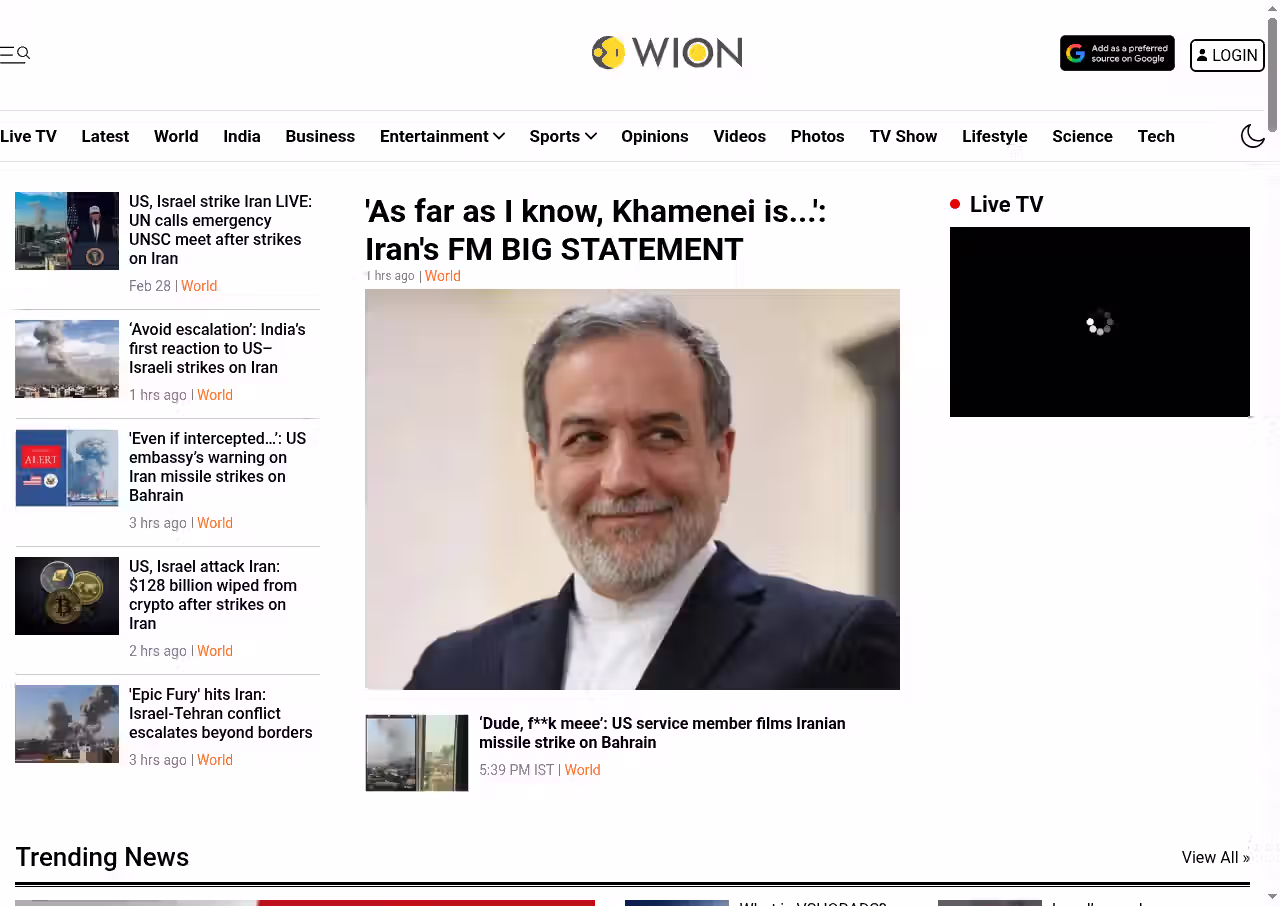Open the Bahrain ALERT embassy thumbnail

[67, 468]
